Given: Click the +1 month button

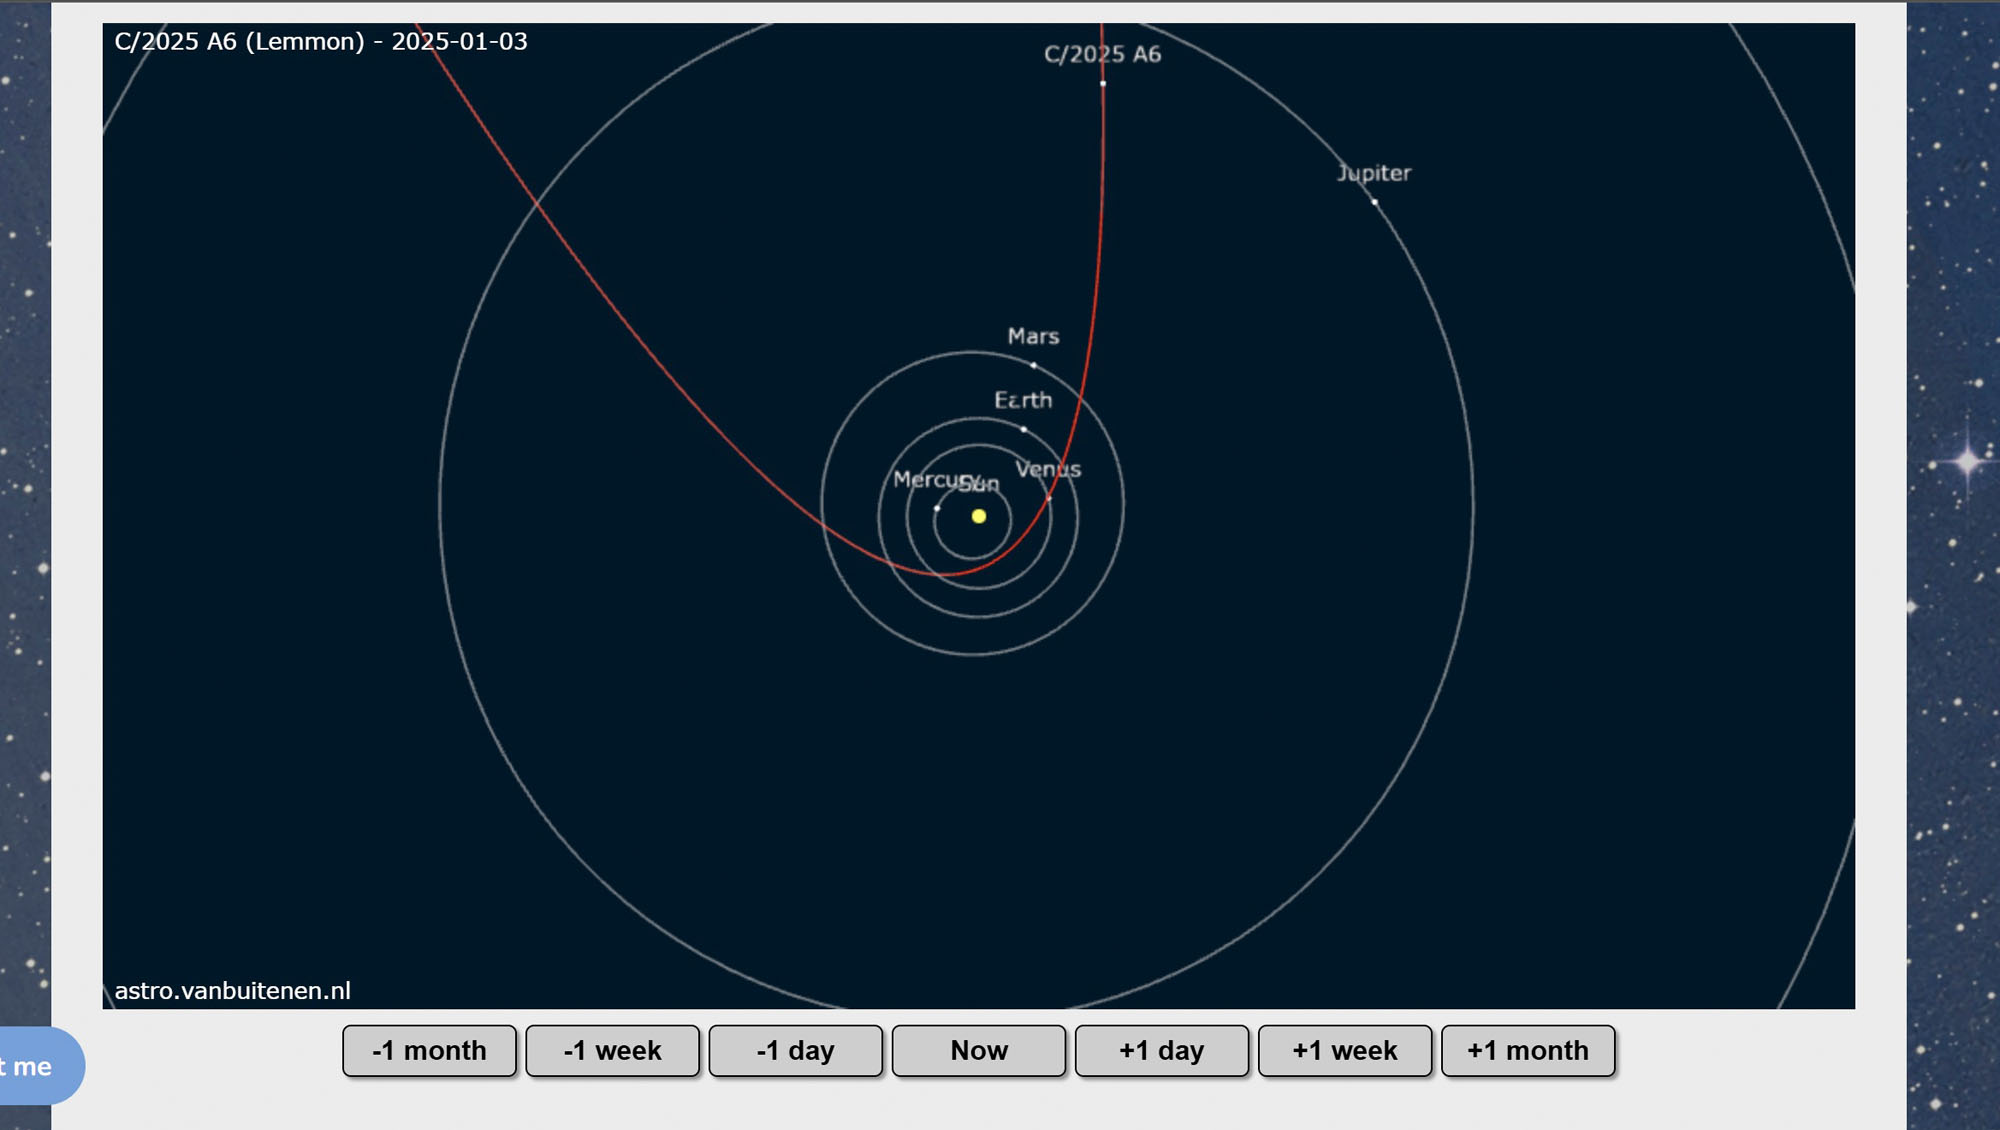Looking at the screenshot, I should [x=1527, y=1050].
